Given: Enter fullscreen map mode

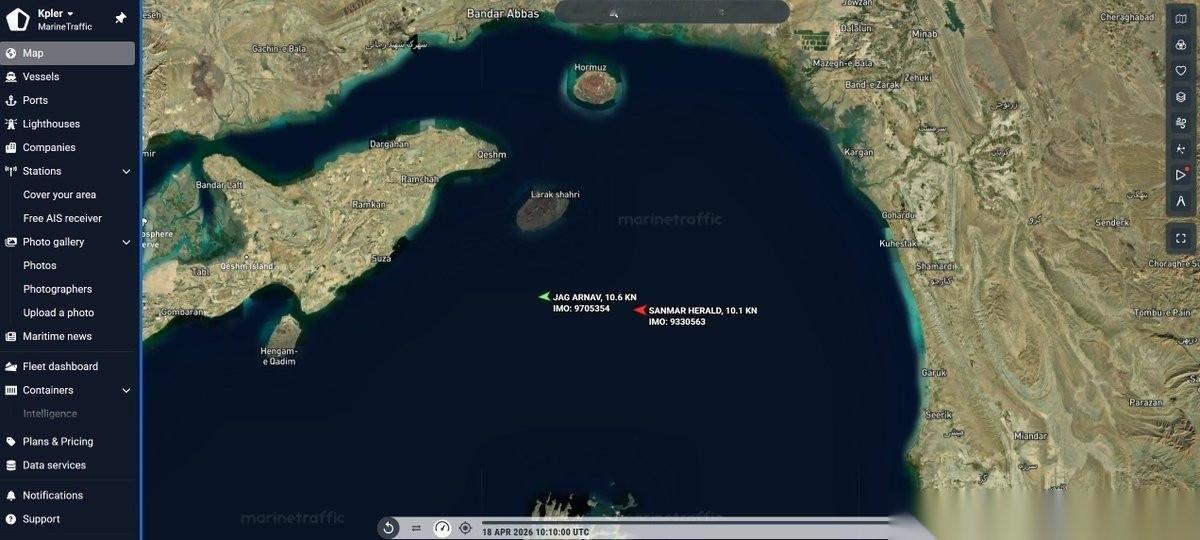Looking at the screenshot, I should pyautogui.click(x=1181, y=238).
